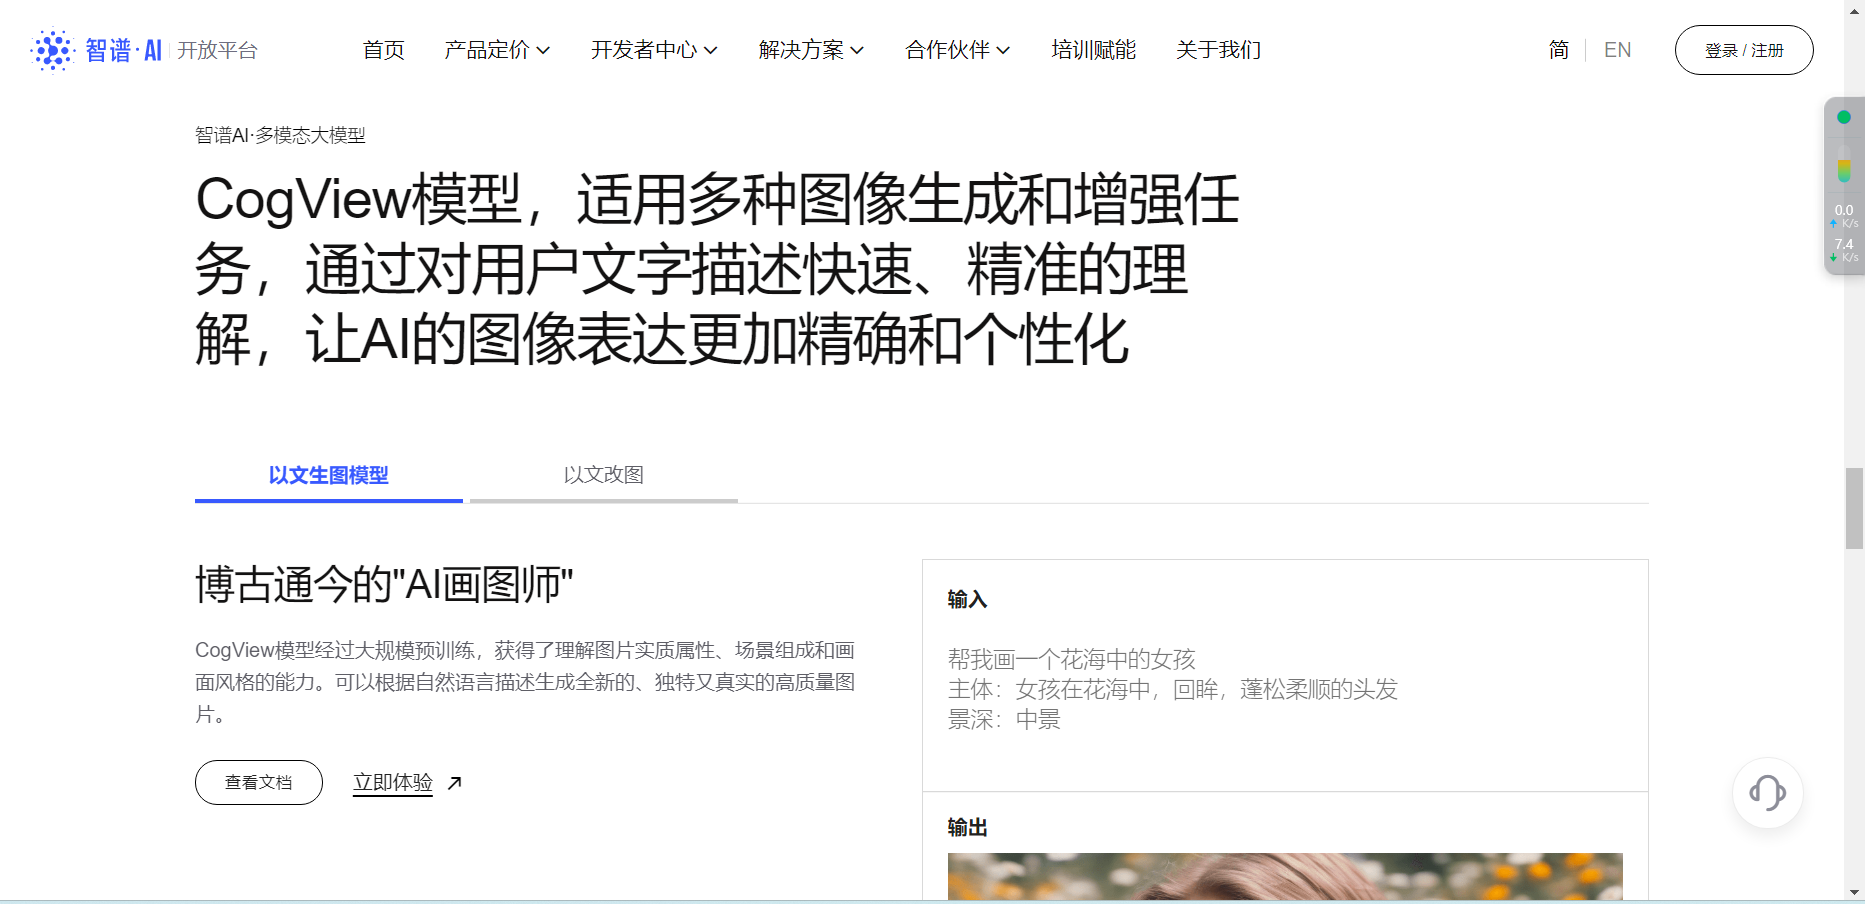The height and width of the screenshot is (904, 1865).
Task: Click the 查看文档 button
Action: click(x=259, y=783)
